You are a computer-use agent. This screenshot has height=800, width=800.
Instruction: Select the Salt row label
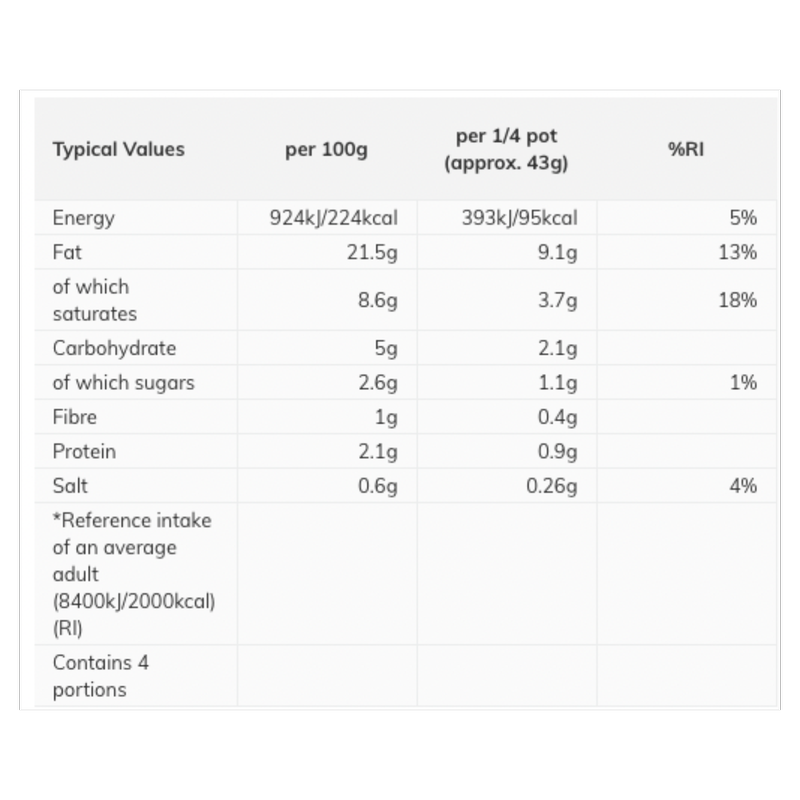pyautogui.click(x=69, y=485)
